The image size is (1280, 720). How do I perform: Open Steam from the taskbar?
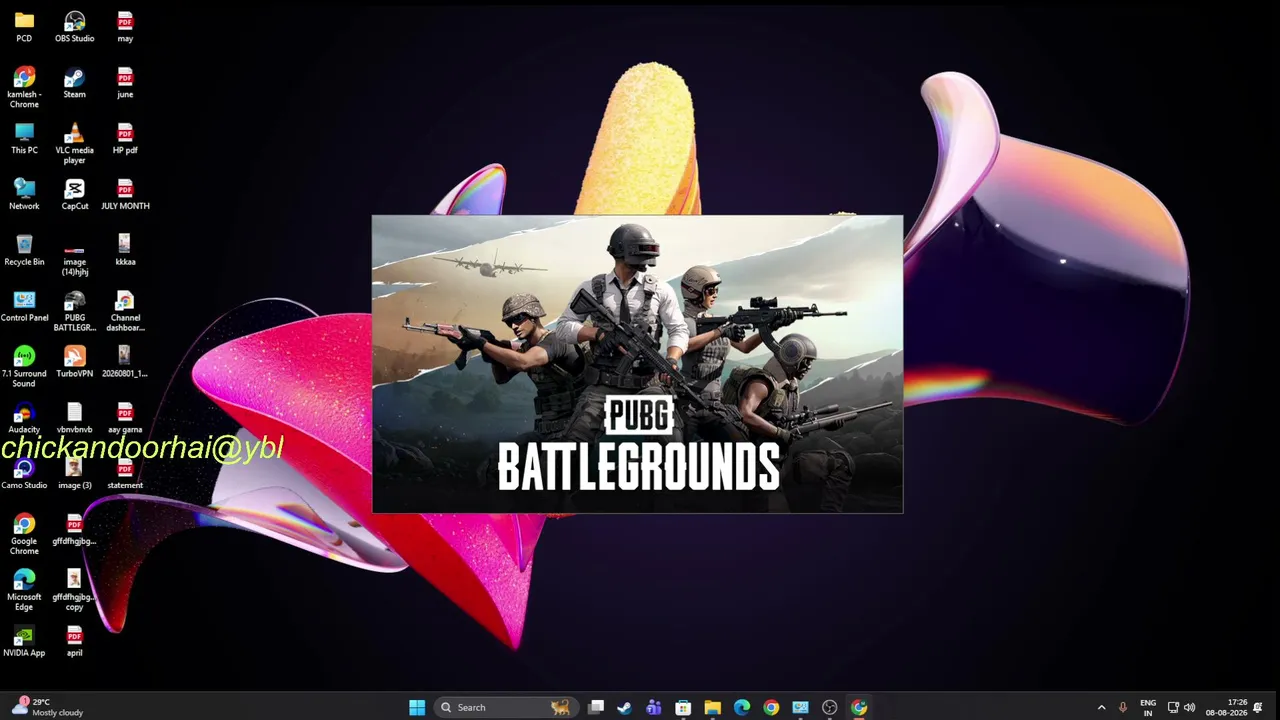point(625,708)
